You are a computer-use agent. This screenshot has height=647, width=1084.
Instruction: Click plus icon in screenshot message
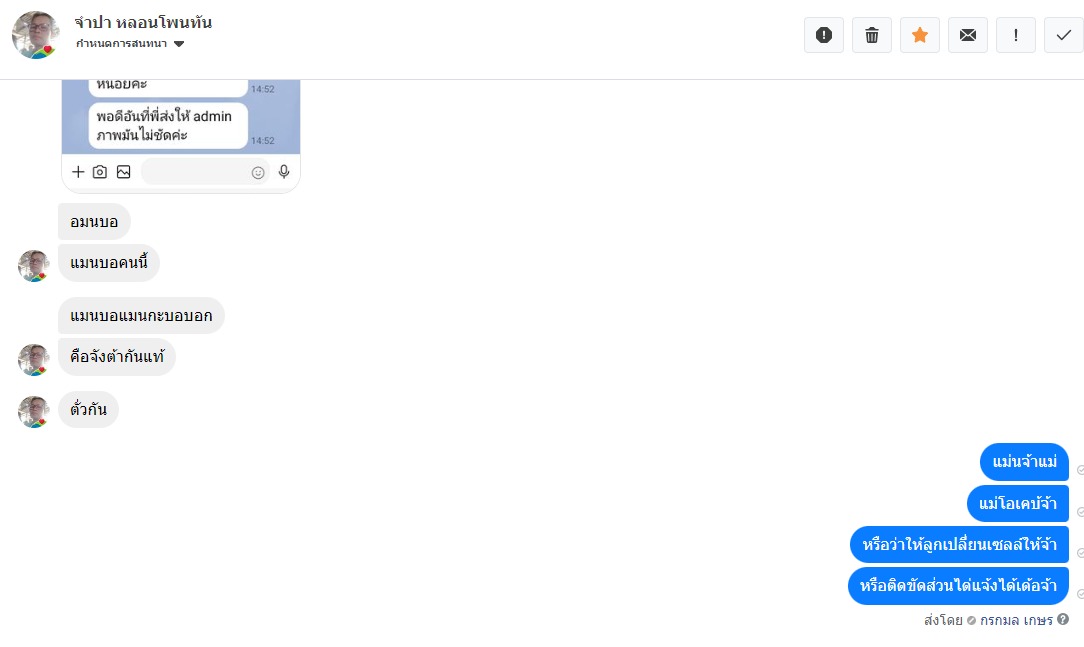pos(78,171)
